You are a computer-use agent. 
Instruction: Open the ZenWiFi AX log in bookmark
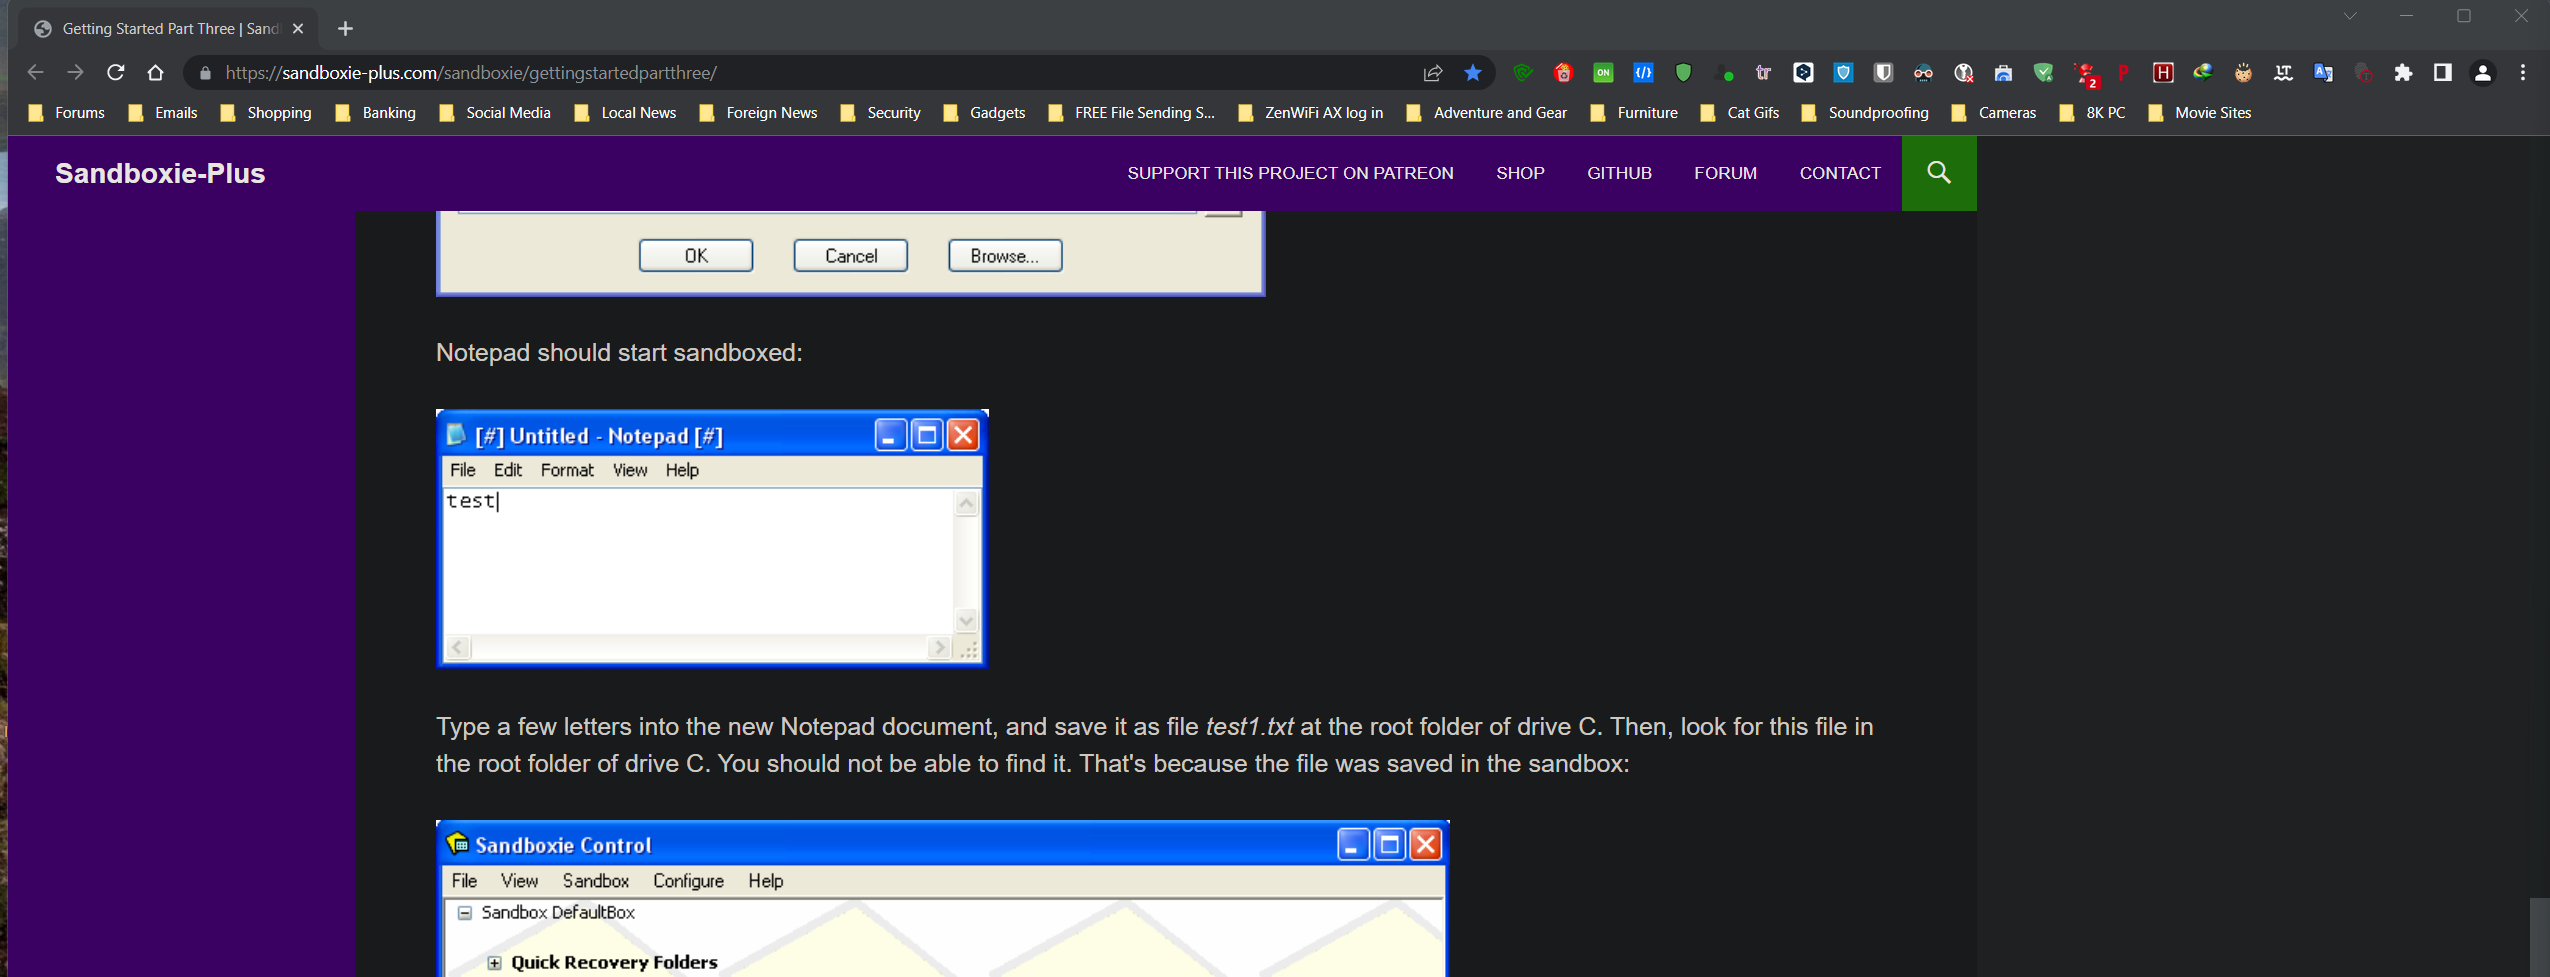point(1311,113)
